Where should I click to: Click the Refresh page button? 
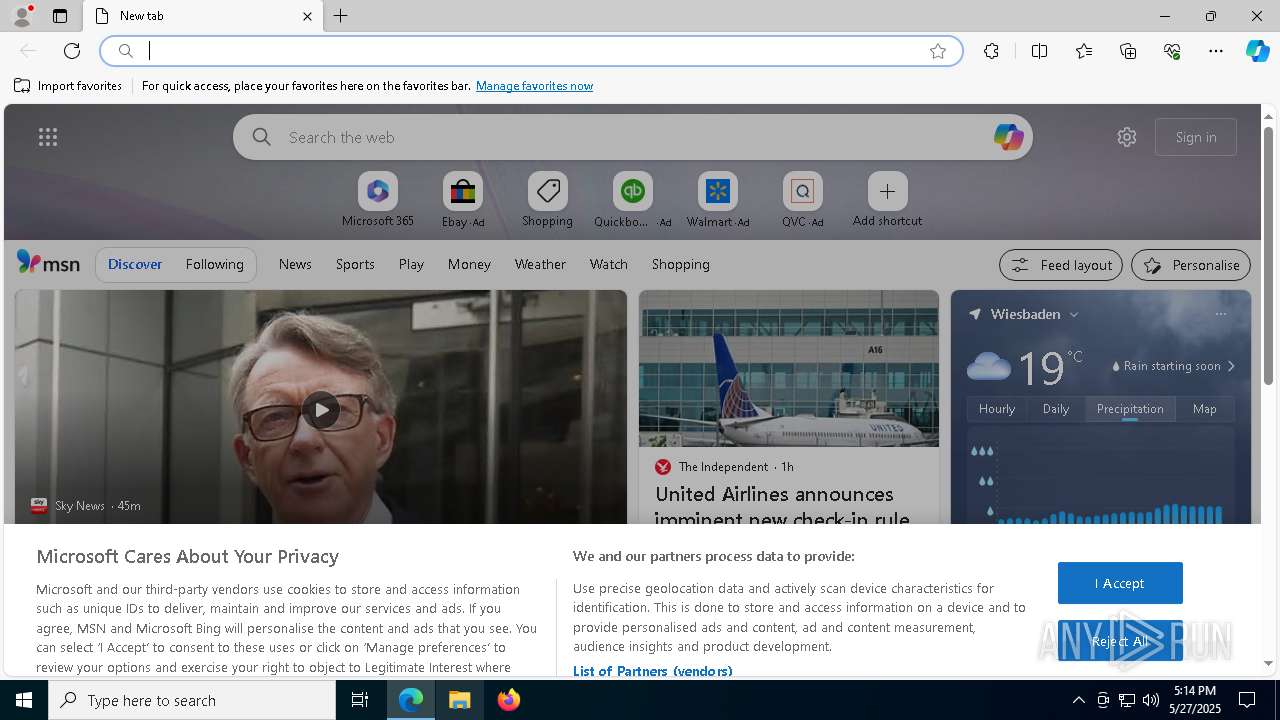pos(72,51)
